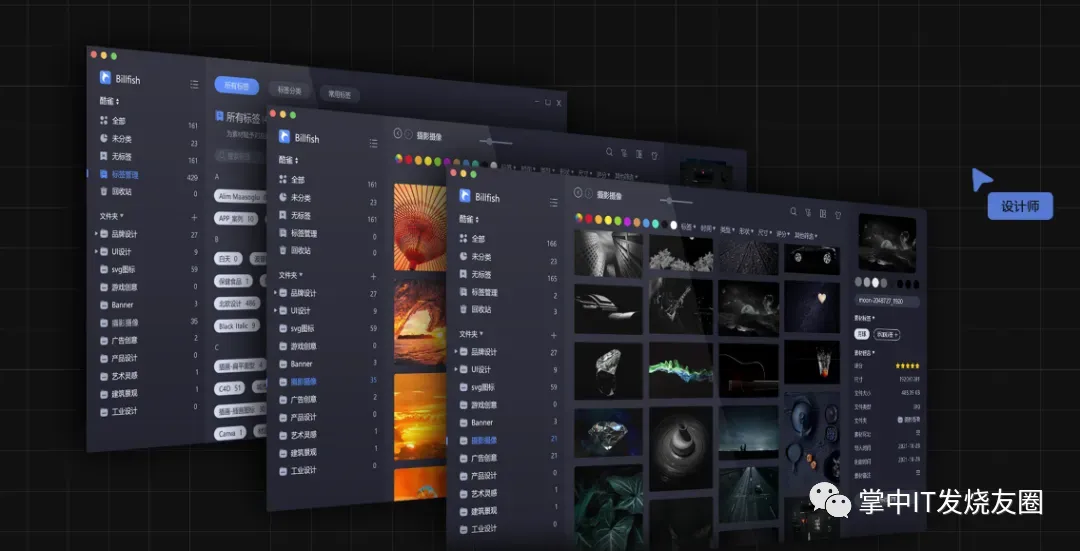The image size is (1080, 551).
Task: Click the search icon in front window toolbar
Action: pos(793,212)
